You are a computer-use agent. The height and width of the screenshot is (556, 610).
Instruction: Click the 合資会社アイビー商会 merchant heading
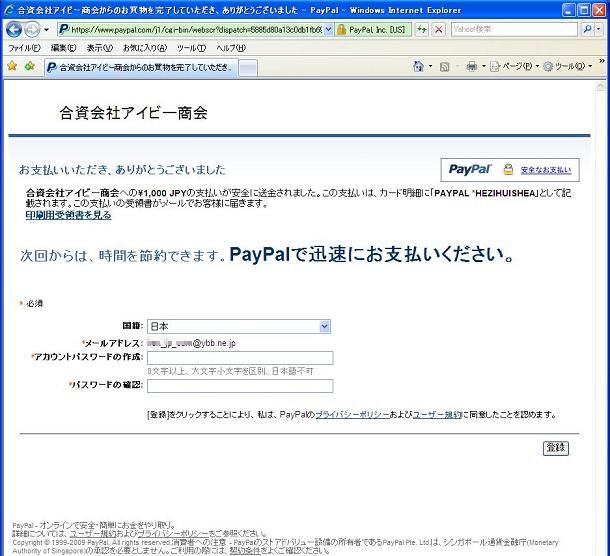[133, 113]
